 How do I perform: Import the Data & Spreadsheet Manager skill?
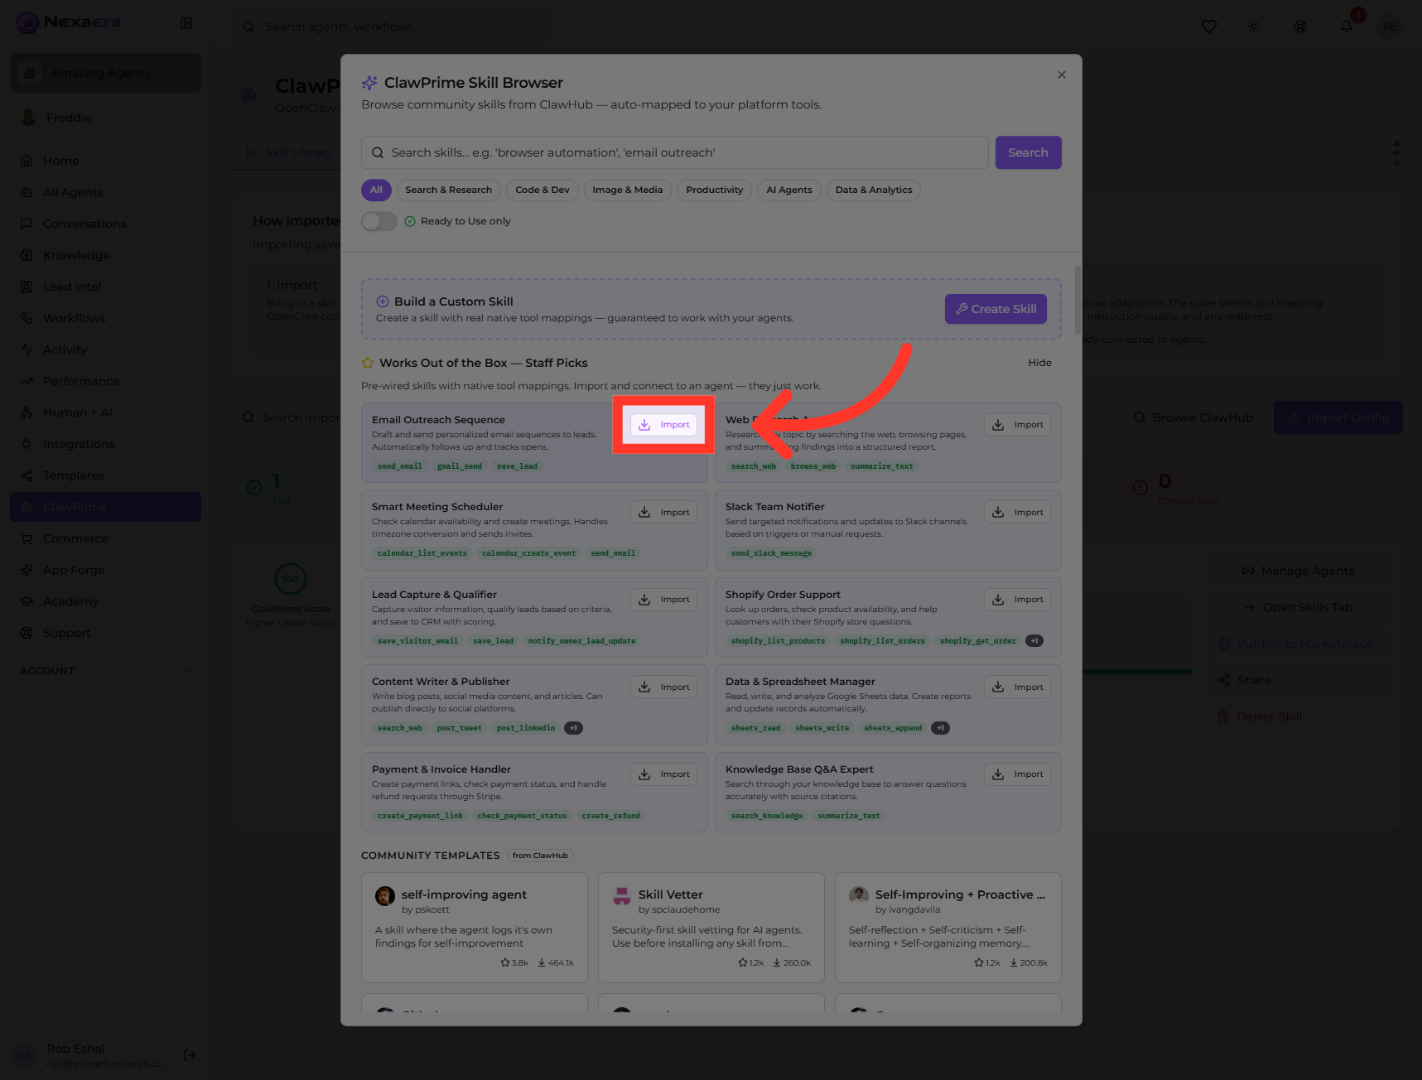(1017, 687)
